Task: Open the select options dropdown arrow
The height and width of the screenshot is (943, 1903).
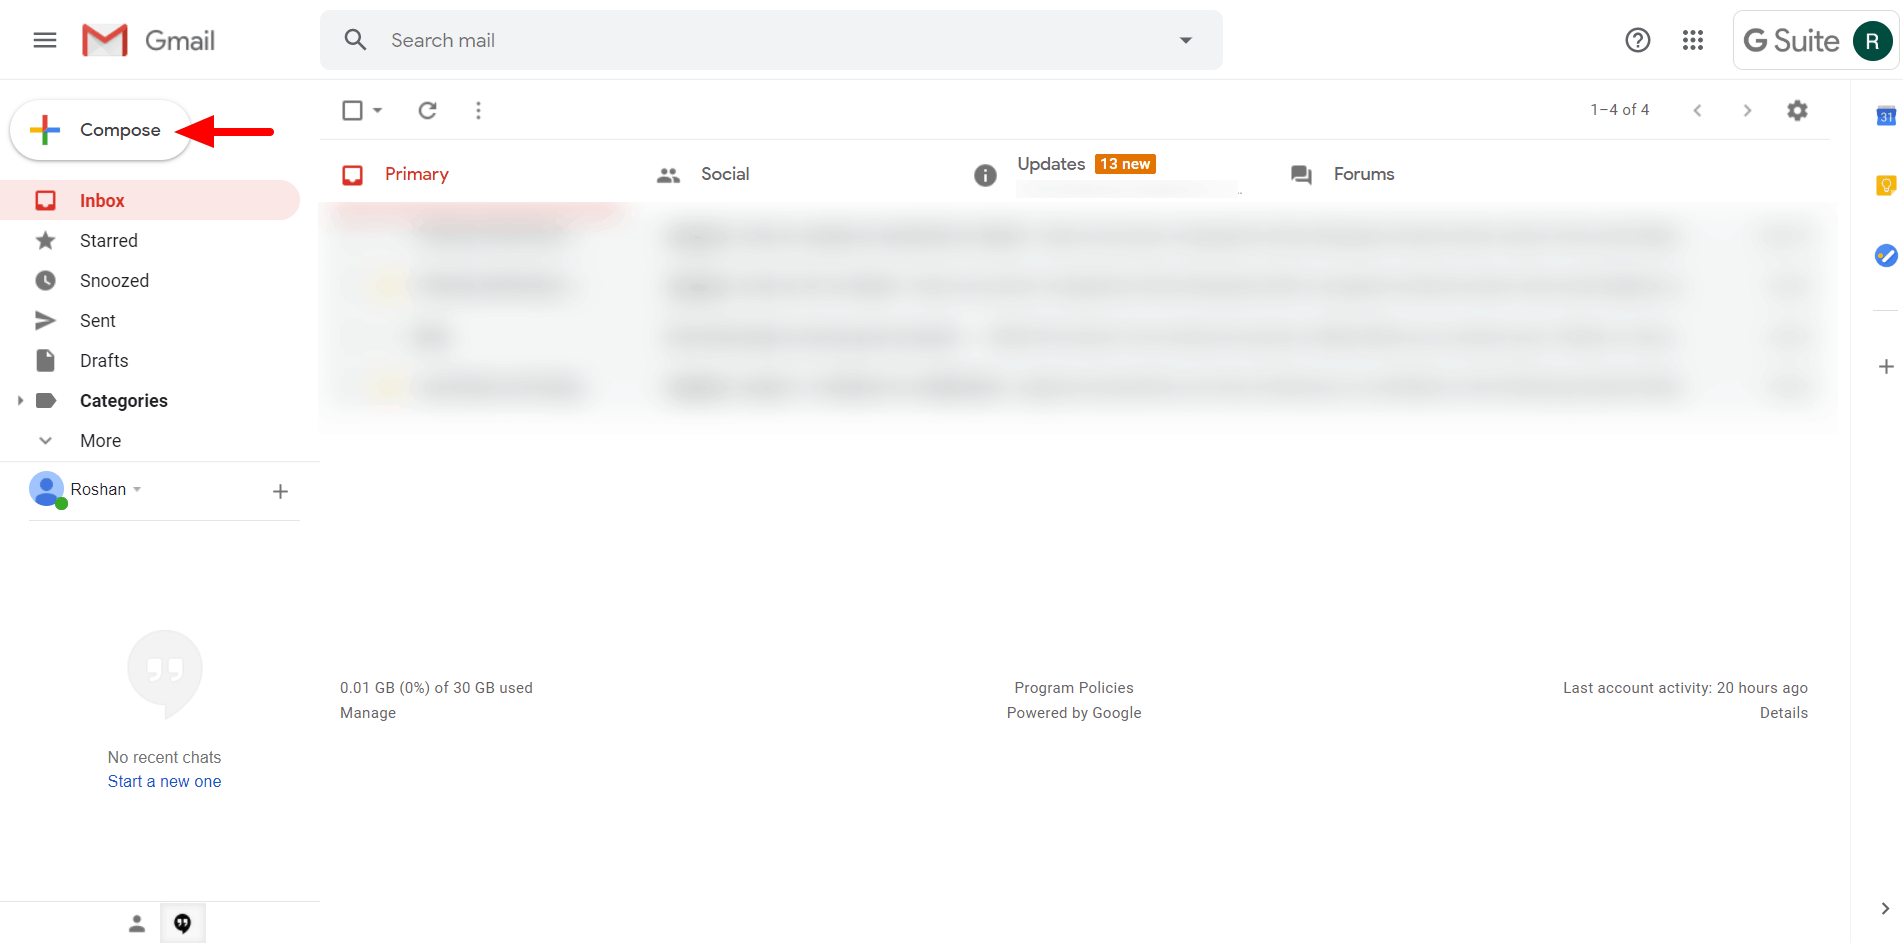Action: click(x=378, y=110)
